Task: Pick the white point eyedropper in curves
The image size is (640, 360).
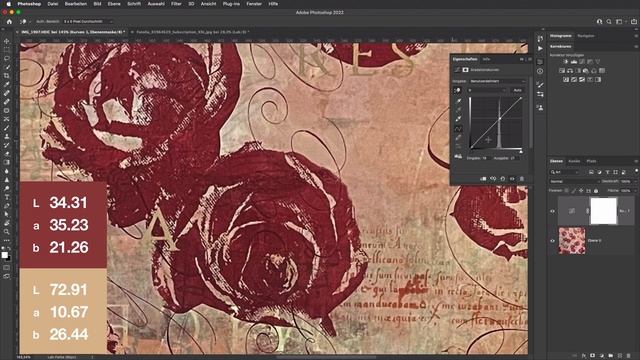Action: coord(458,119)
